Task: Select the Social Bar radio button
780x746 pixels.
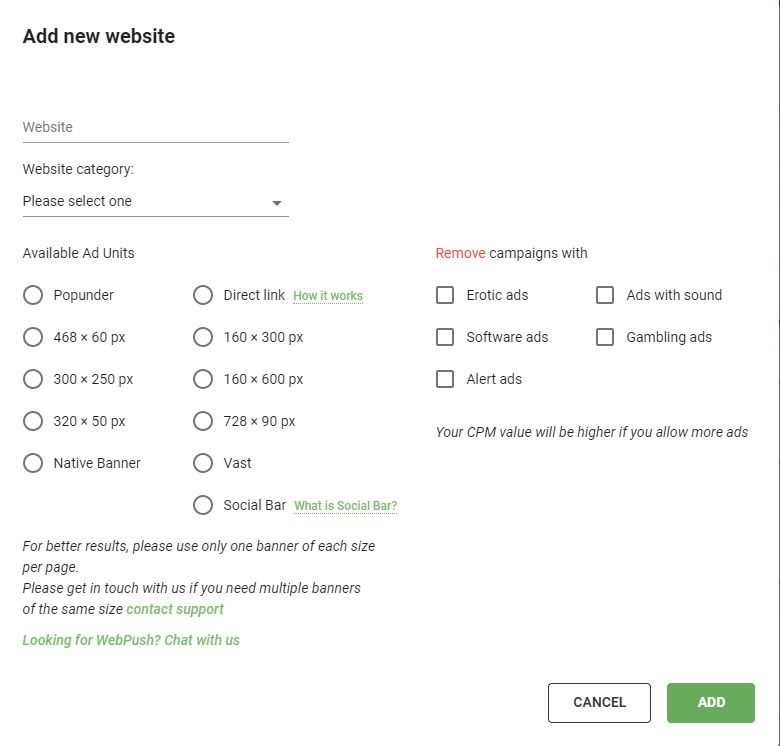Action: click(203, 505)
